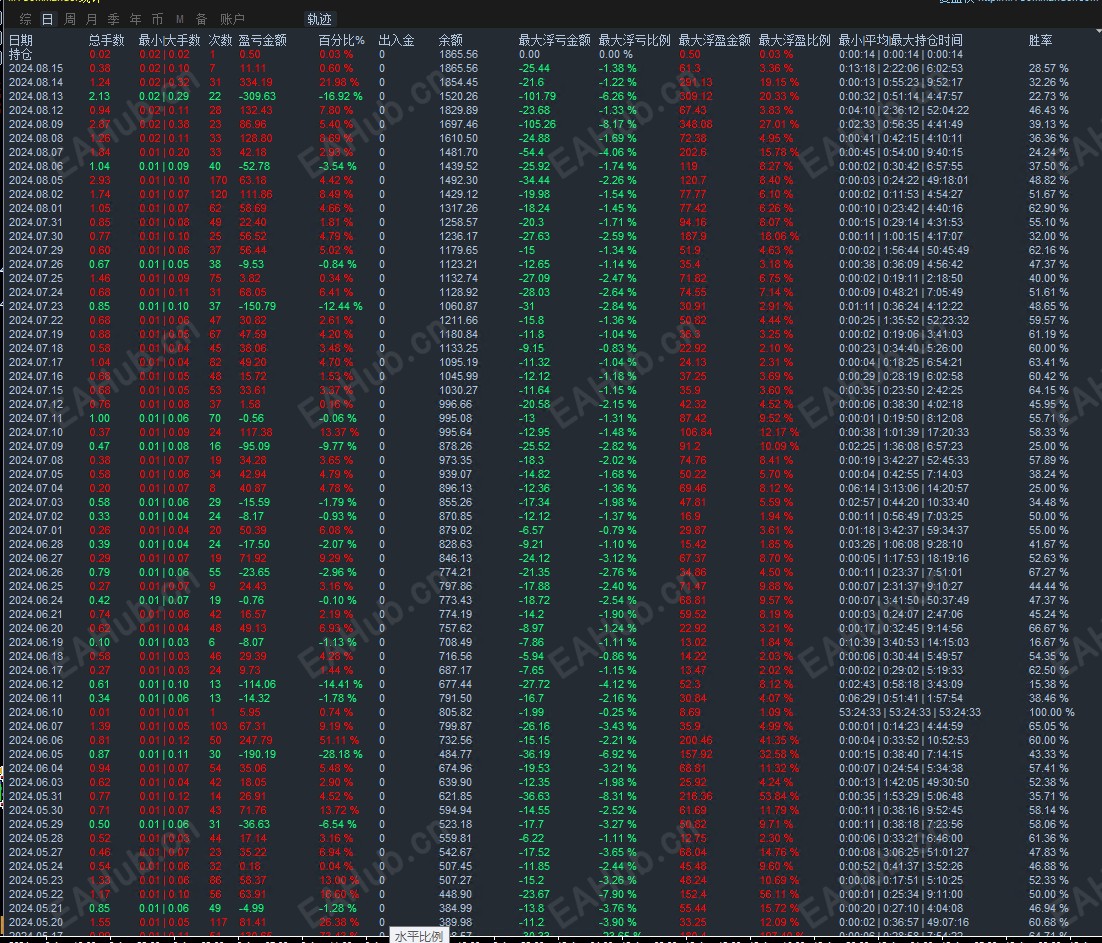Viewport: 1102px width, 943px height.
Task: Click the 100.00 % win rate cell
Action: coord(1052,713)
